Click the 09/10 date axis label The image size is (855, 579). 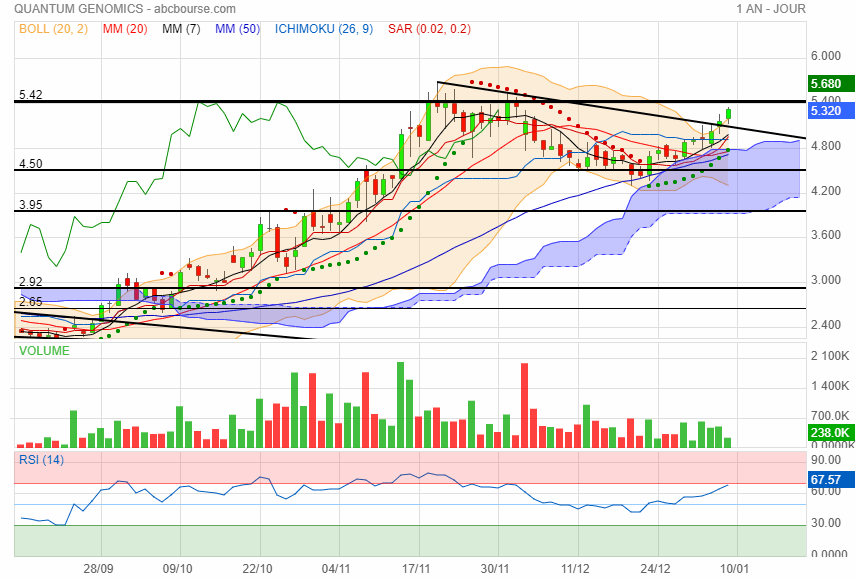[x=178, y=569]
